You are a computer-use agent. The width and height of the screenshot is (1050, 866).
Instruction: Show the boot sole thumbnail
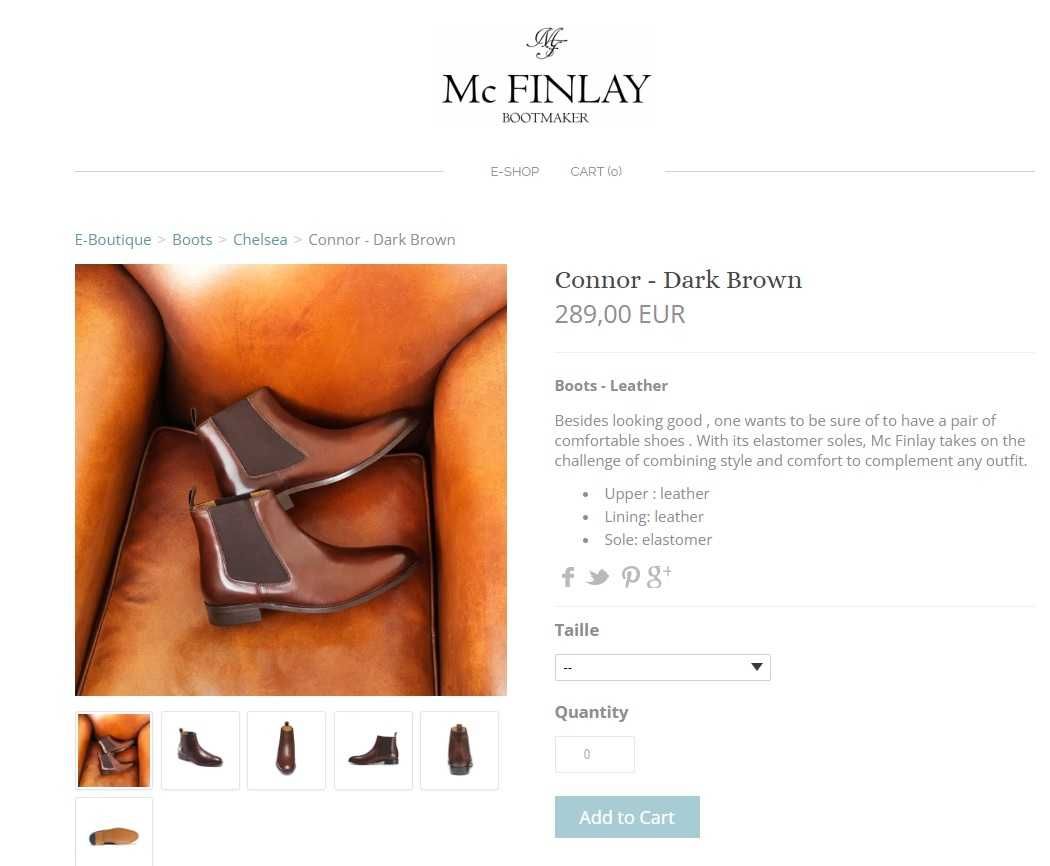tap(114, 832)
